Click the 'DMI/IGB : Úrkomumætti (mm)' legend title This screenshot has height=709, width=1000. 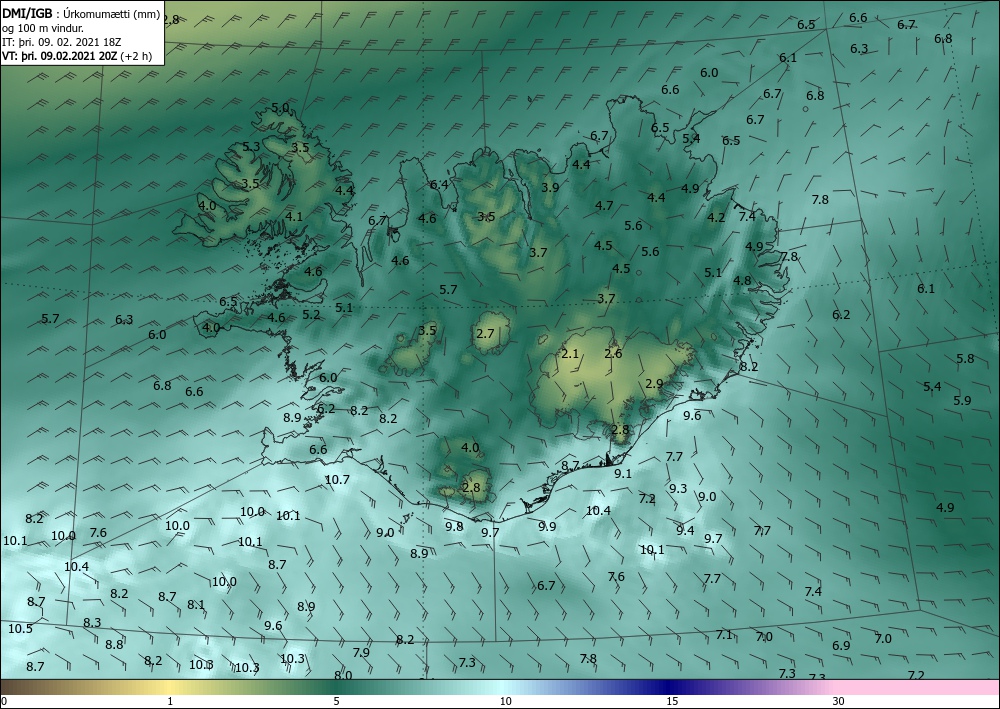[81, 14]
